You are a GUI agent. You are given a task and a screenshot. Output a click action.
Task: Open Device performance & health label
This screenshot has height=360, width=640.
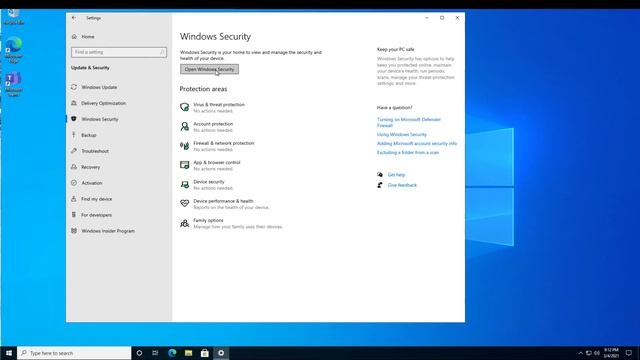(223, 201)
